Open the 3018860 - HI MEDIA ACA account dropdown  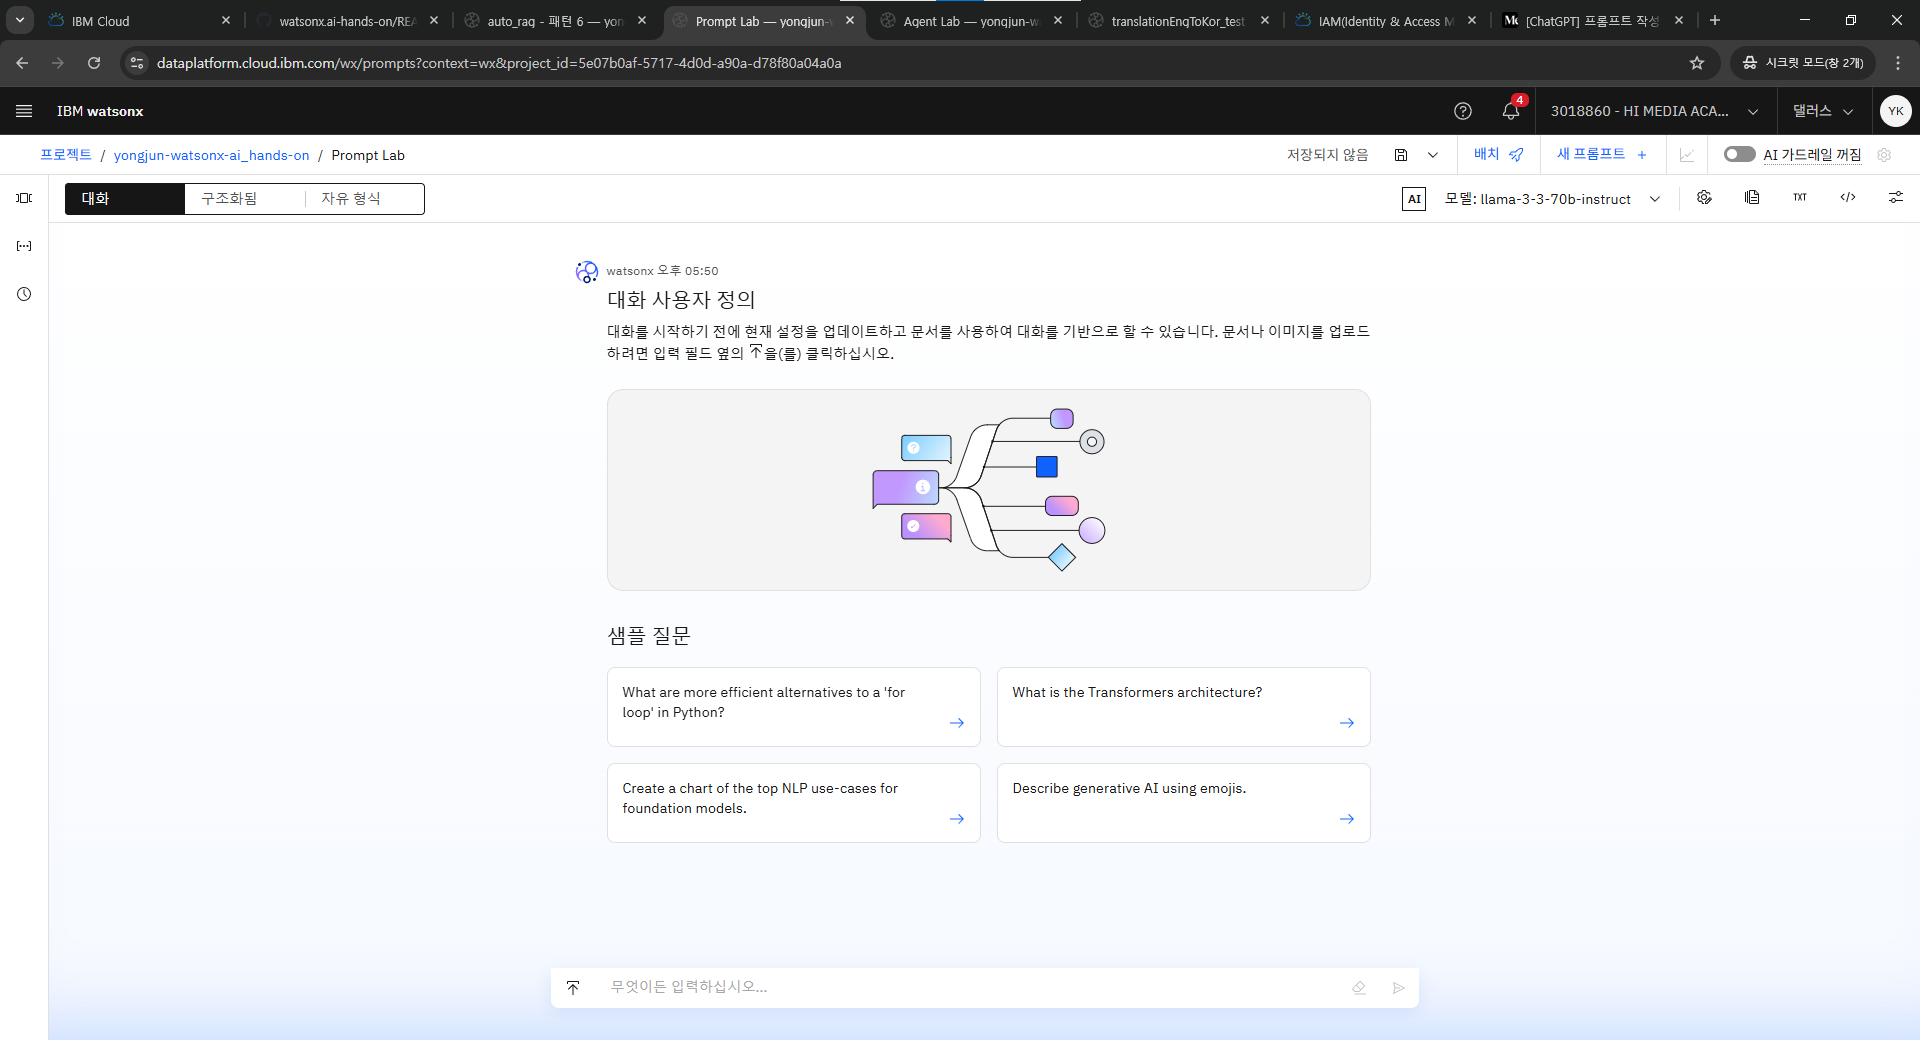(1654, 111)
